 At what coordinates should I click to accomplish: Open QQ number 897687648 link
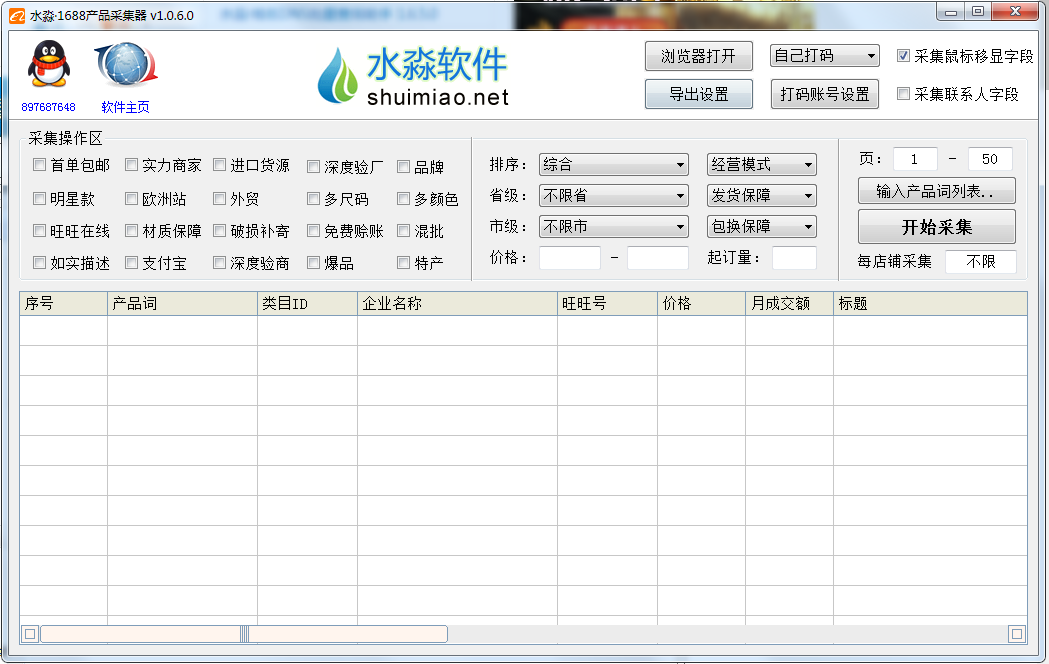(48, 107)
